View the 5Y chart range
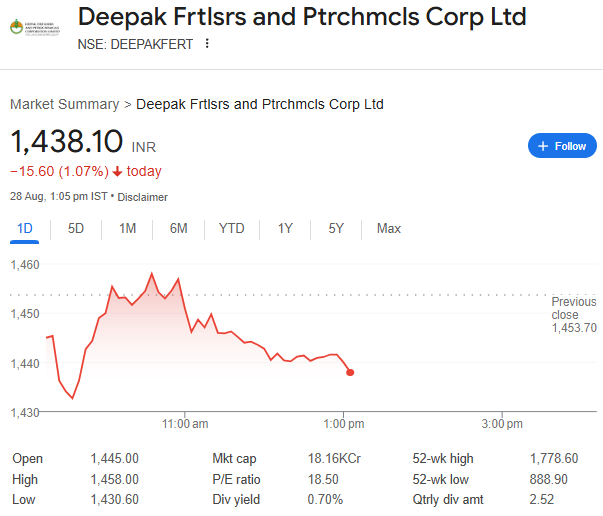 click(336, 228)
